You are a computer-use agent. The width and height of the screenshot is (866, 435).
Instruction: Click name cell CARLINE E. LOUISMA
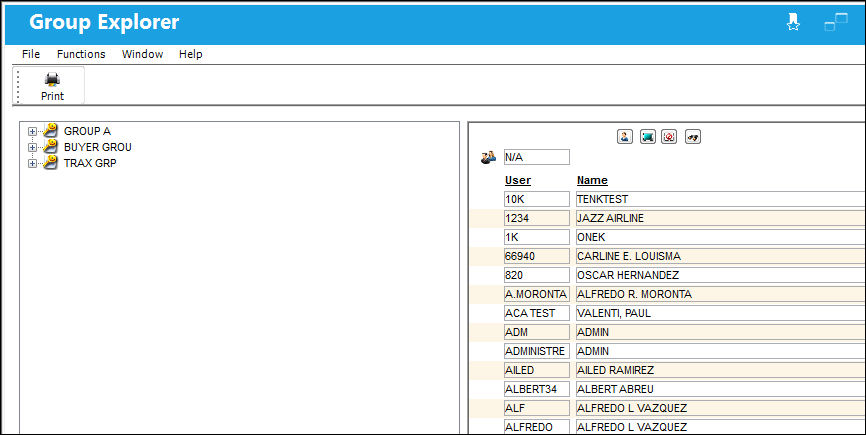[720, 256]
